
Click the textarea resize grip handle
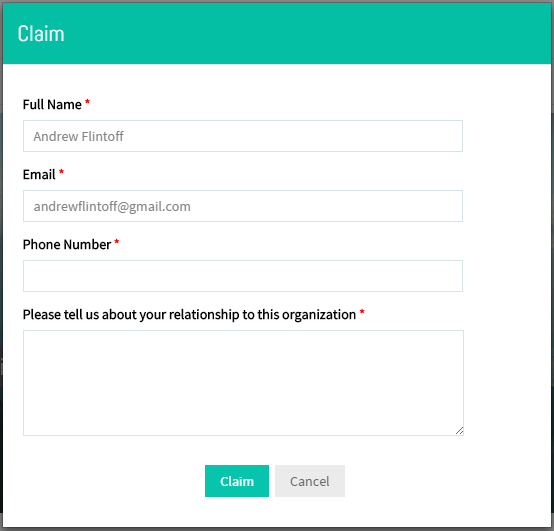click(459, 431)
